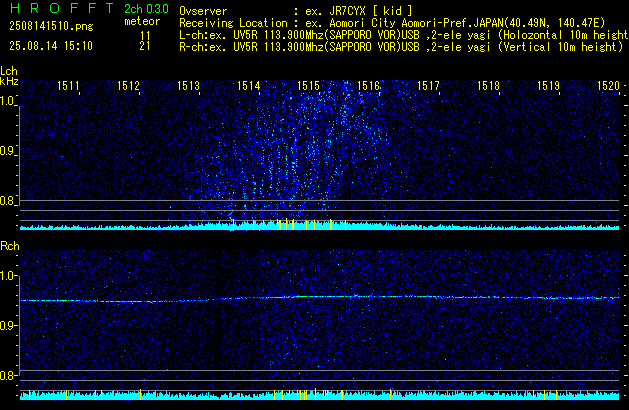This screenshot has height=410, width=629.
Task: Select the 1515 time tick label
Action: (x=308, y=86)
